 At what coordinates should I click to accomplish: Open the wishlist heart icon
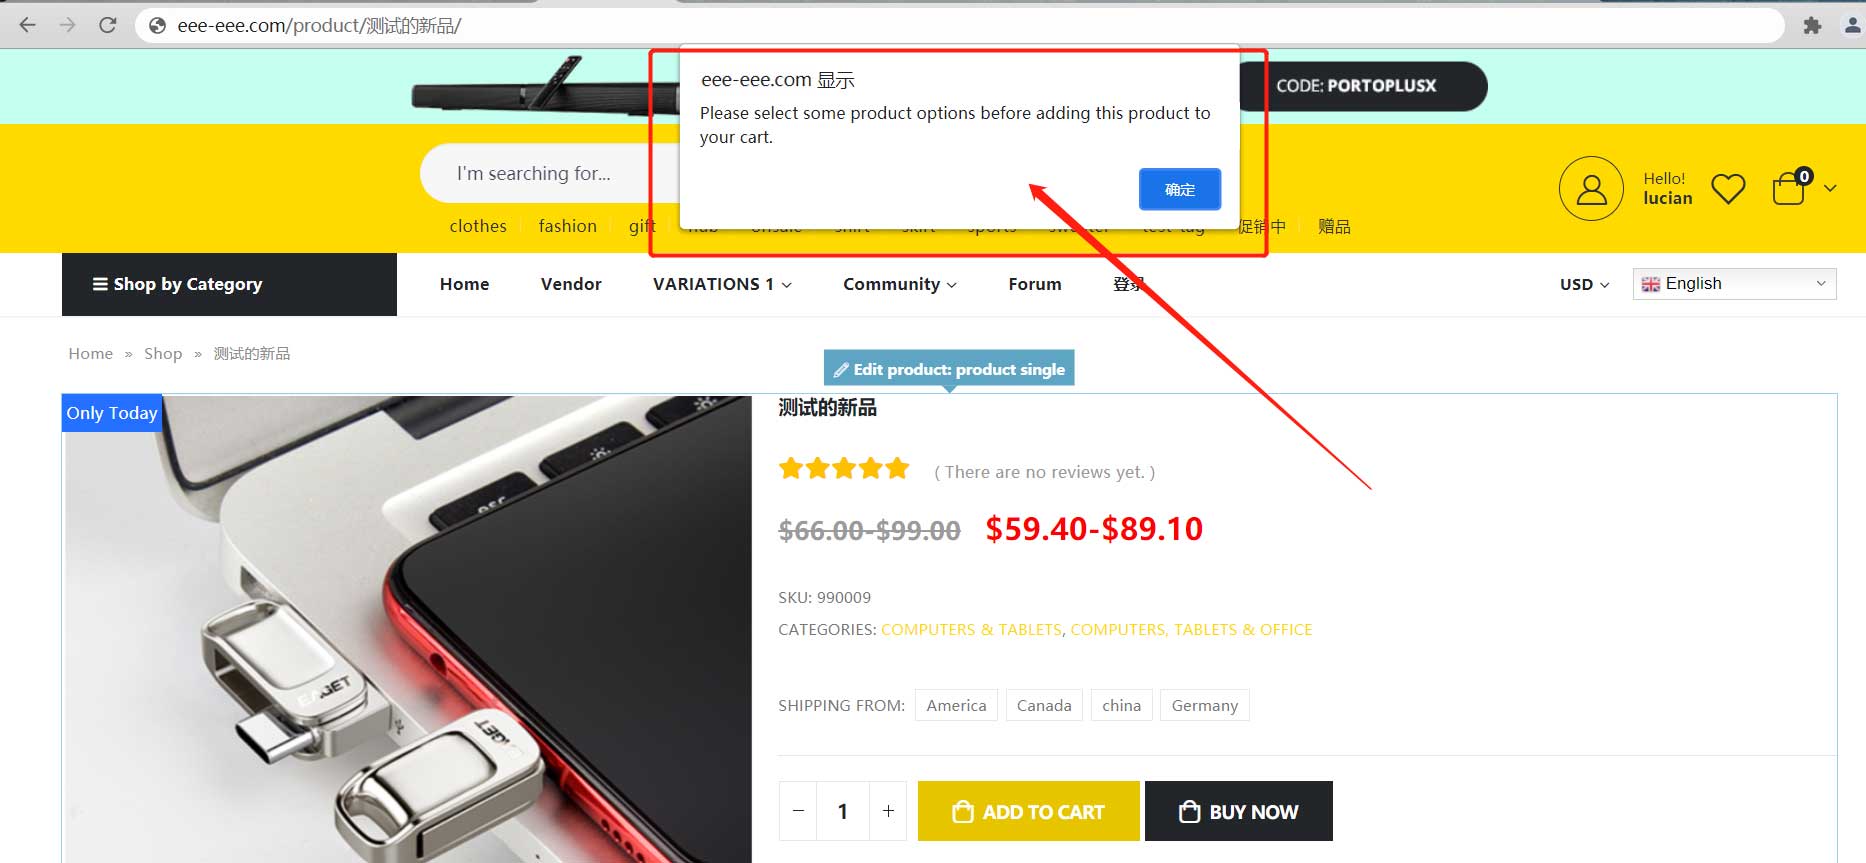(x=1728, y=188)
